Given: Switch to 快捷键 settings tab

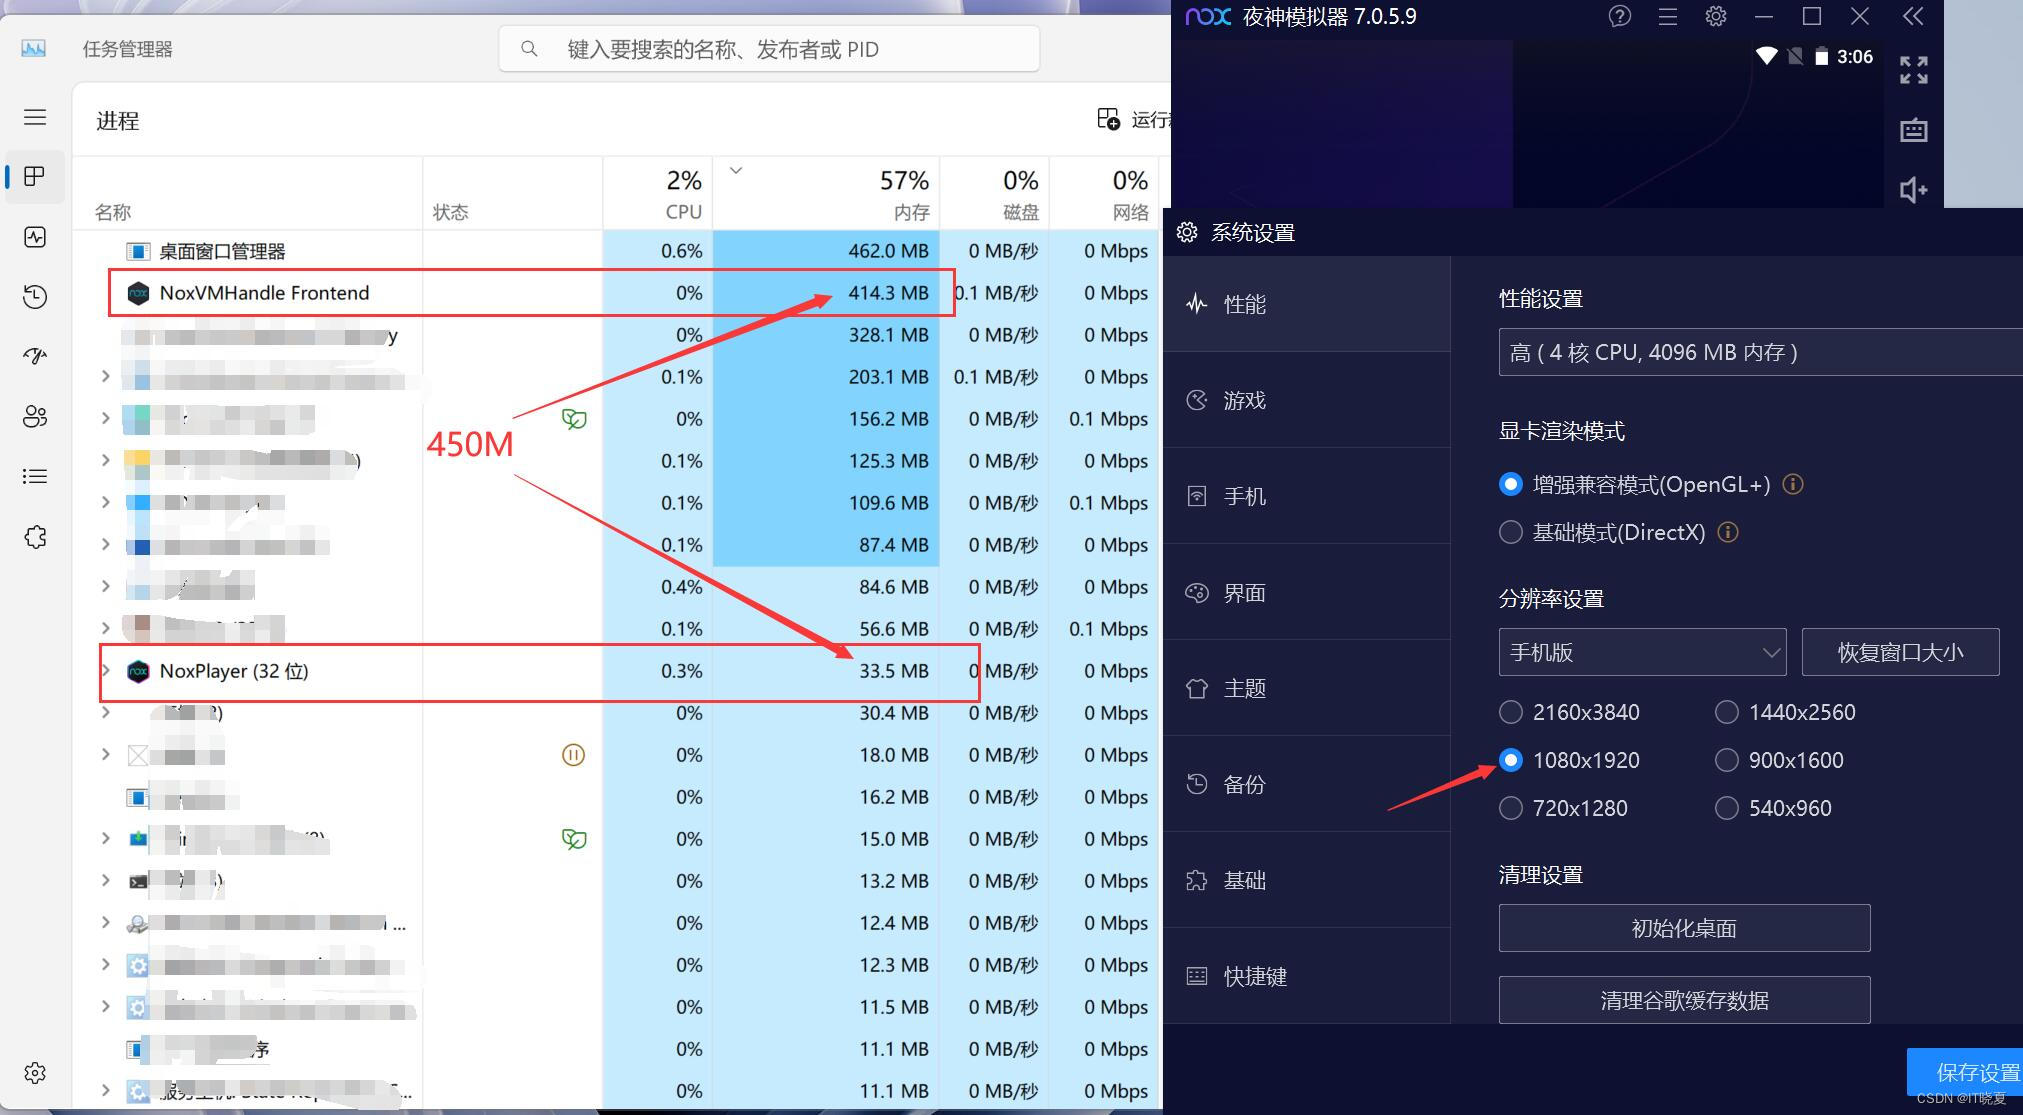Looking at the screenshot, I should click(1254, 977).
